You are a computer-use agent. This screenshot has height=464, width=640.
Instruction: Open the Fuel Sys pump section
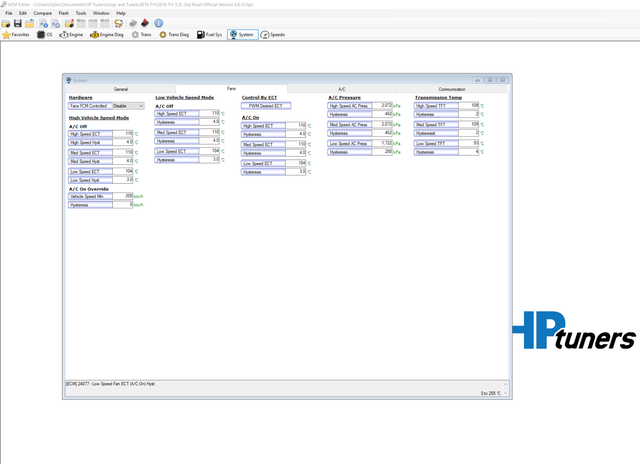(x=209, y=35)
